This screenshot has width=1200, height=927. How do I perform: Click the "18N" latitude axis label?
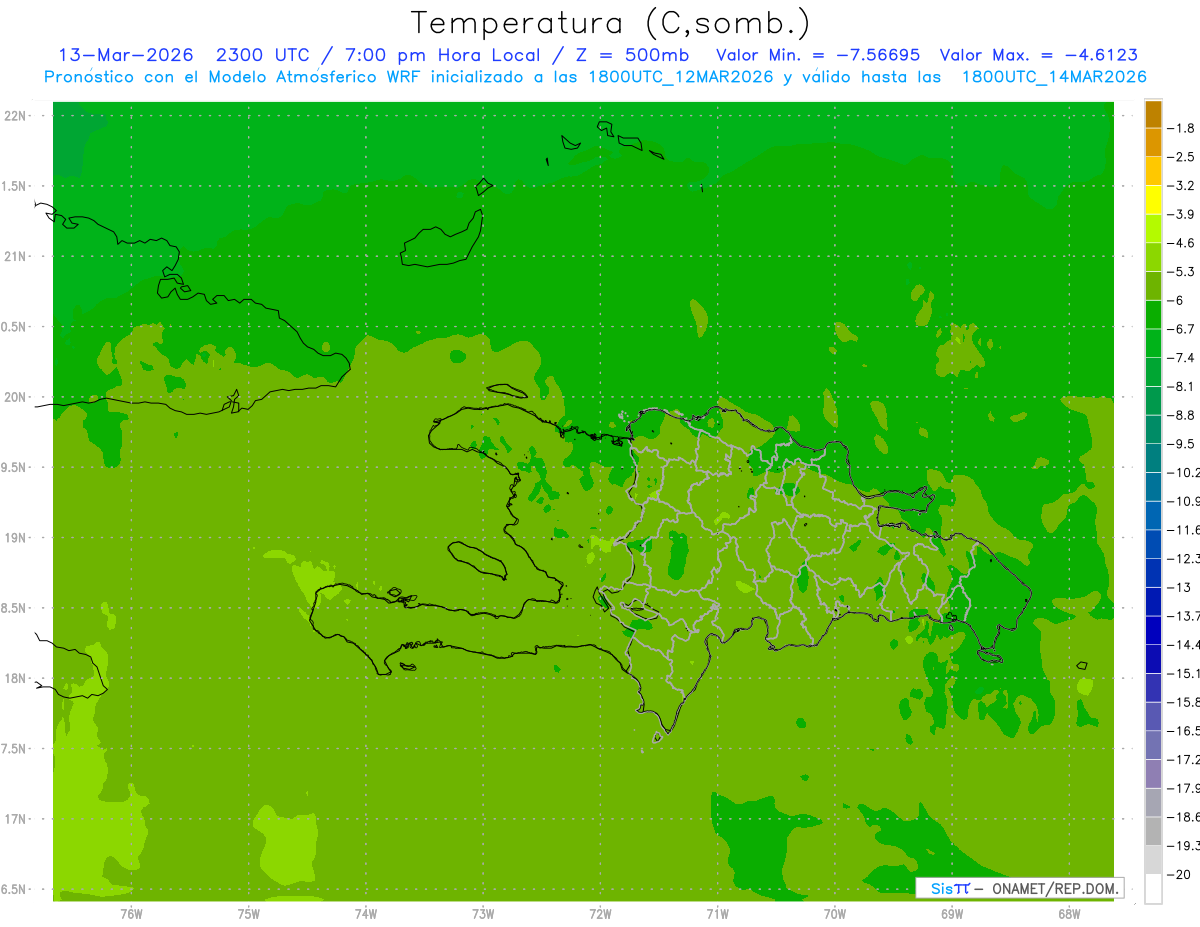tap(17, 678)
